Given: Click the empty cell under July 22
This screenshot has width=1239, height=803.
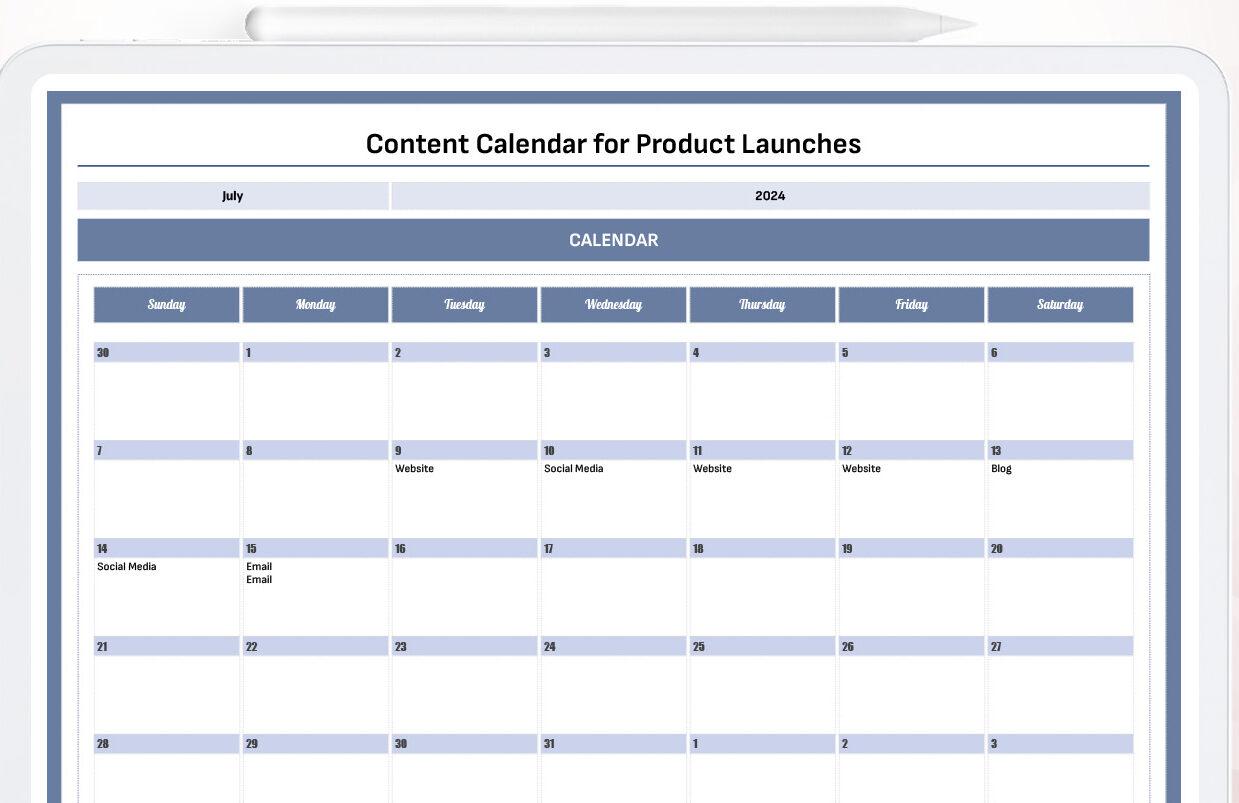Looking at the screenshot, I should click(316, 694).
